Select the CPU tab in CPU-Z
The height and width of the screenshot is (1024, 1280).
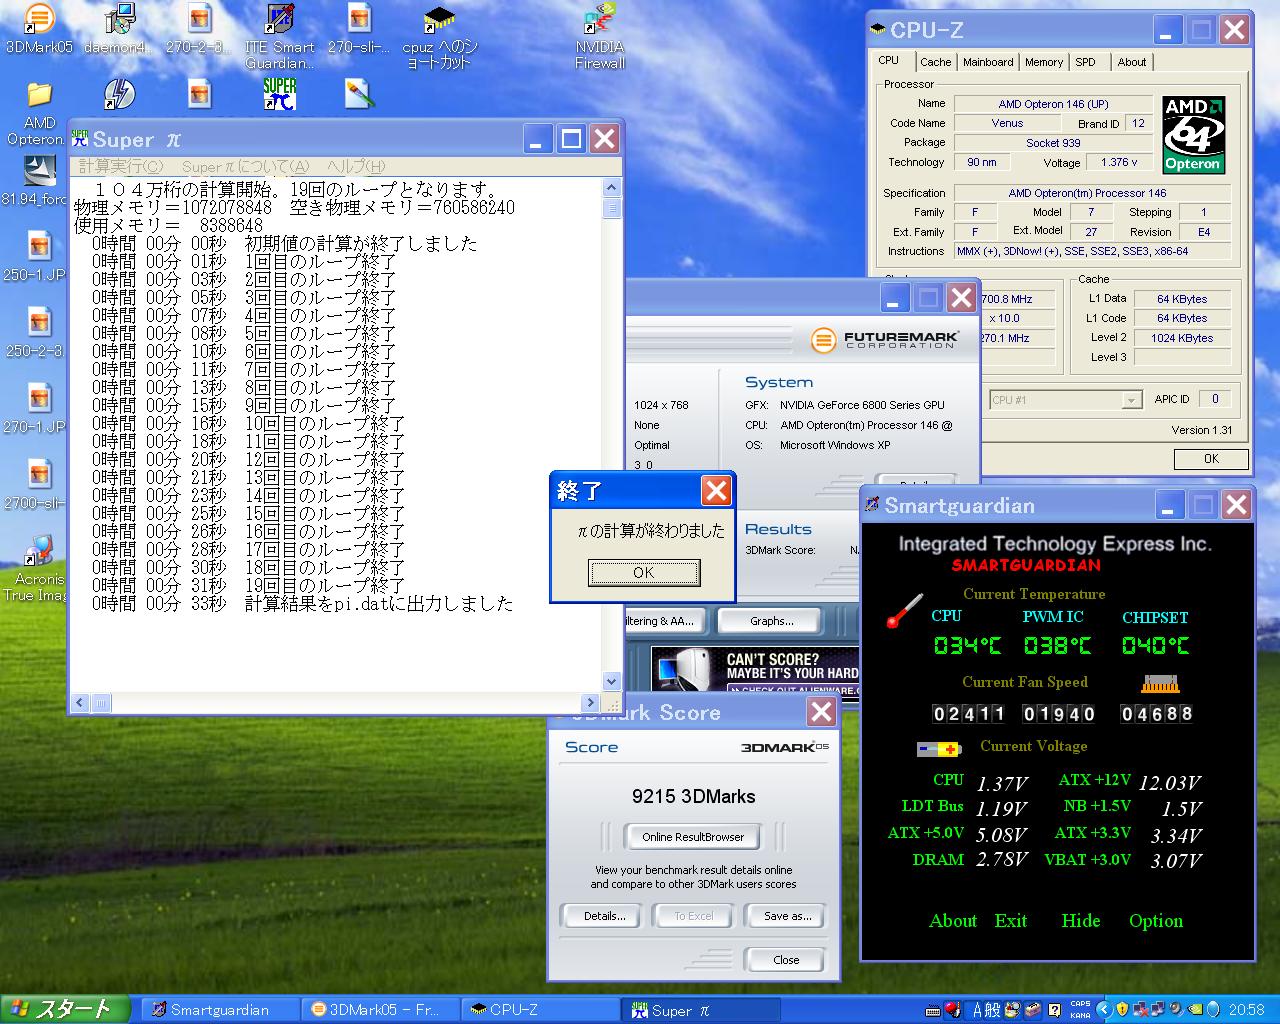pyautogui.click(x=889, y=60)
